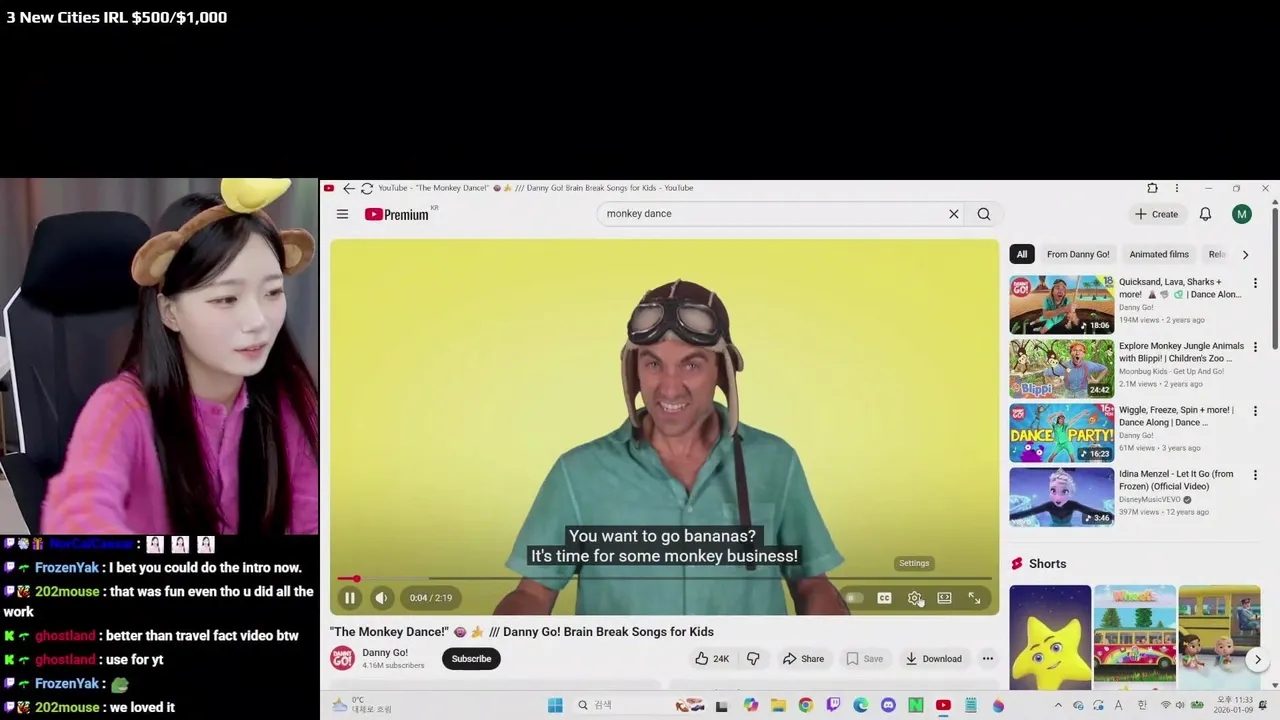Click Idina Menzel - Let It Go title

point(1176,480)
